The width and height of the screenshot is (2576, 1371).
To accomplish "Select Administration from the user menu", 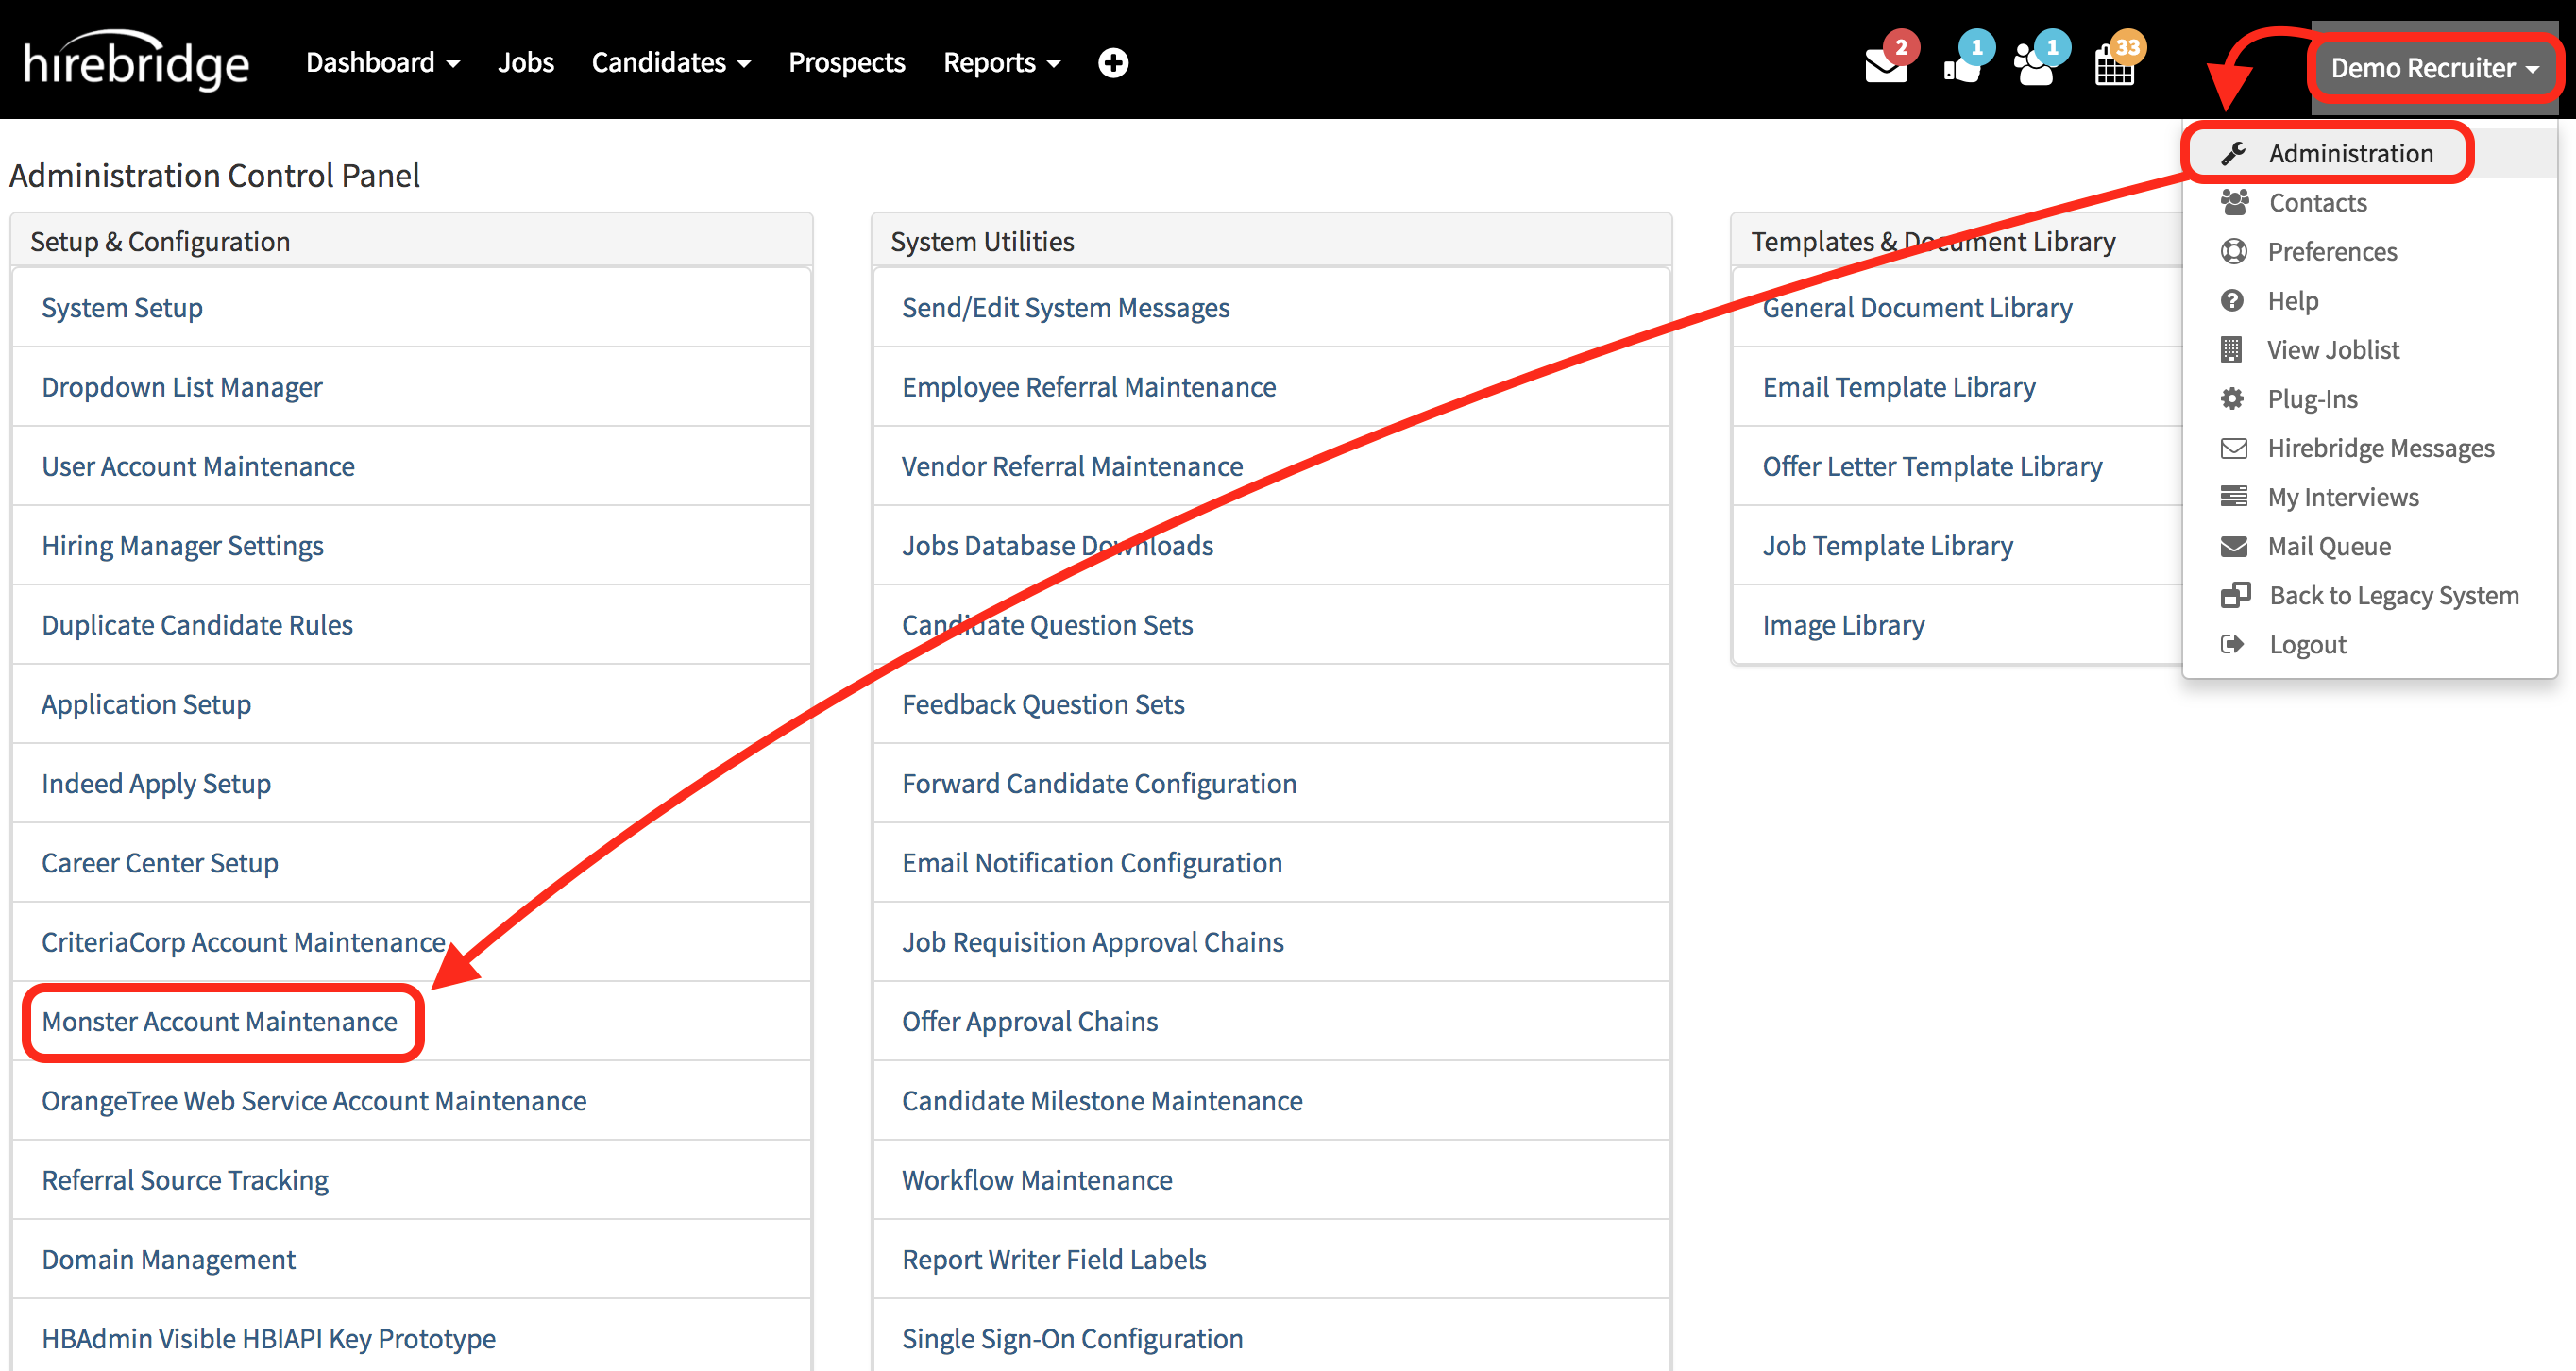I will 2350,153.
